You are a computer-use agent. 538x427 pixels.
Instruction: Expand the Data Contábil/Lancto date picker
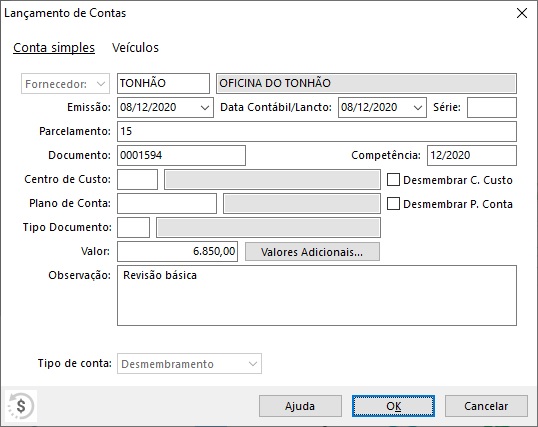tap(418, 107)
